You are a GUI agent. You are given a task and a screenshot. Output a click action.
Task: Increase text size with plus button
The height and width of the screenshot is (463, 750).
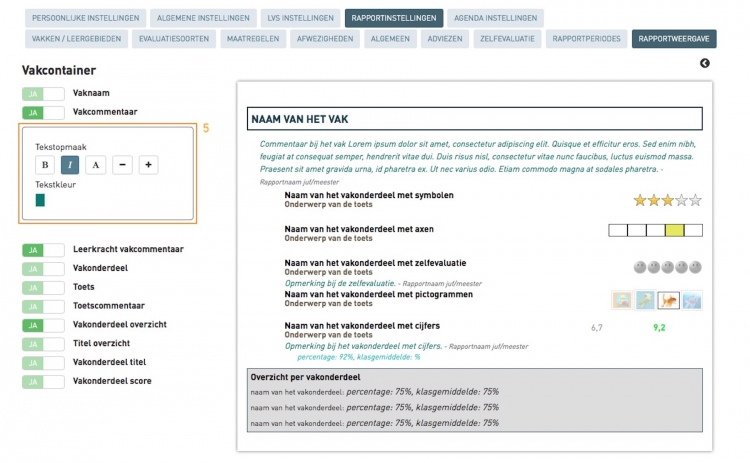click(x=148, y=165)
